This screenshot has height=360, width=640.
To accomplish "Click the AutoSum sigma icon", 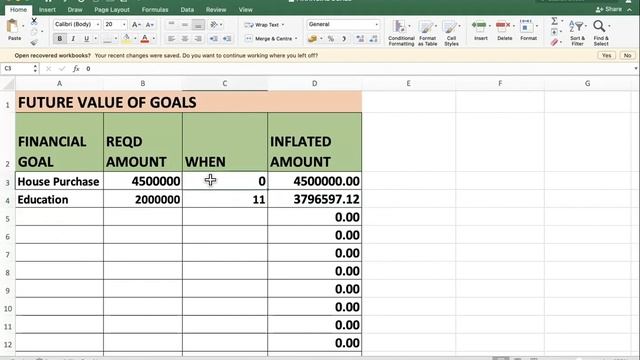I will click(x=554, y=21).
